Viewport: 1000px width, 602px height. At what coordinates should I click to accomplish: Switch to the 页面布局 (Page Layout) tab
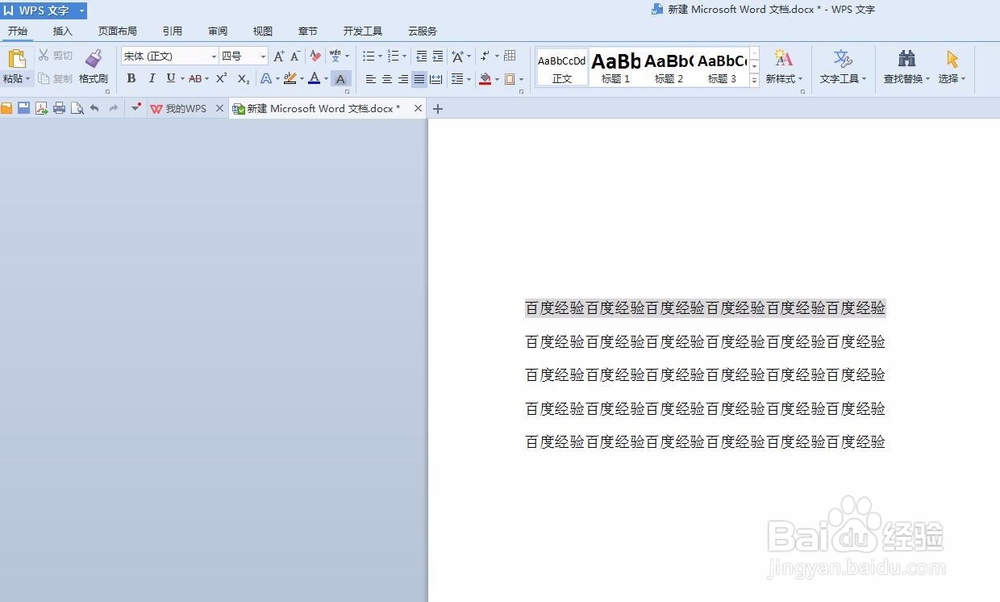tap(117, 31)
